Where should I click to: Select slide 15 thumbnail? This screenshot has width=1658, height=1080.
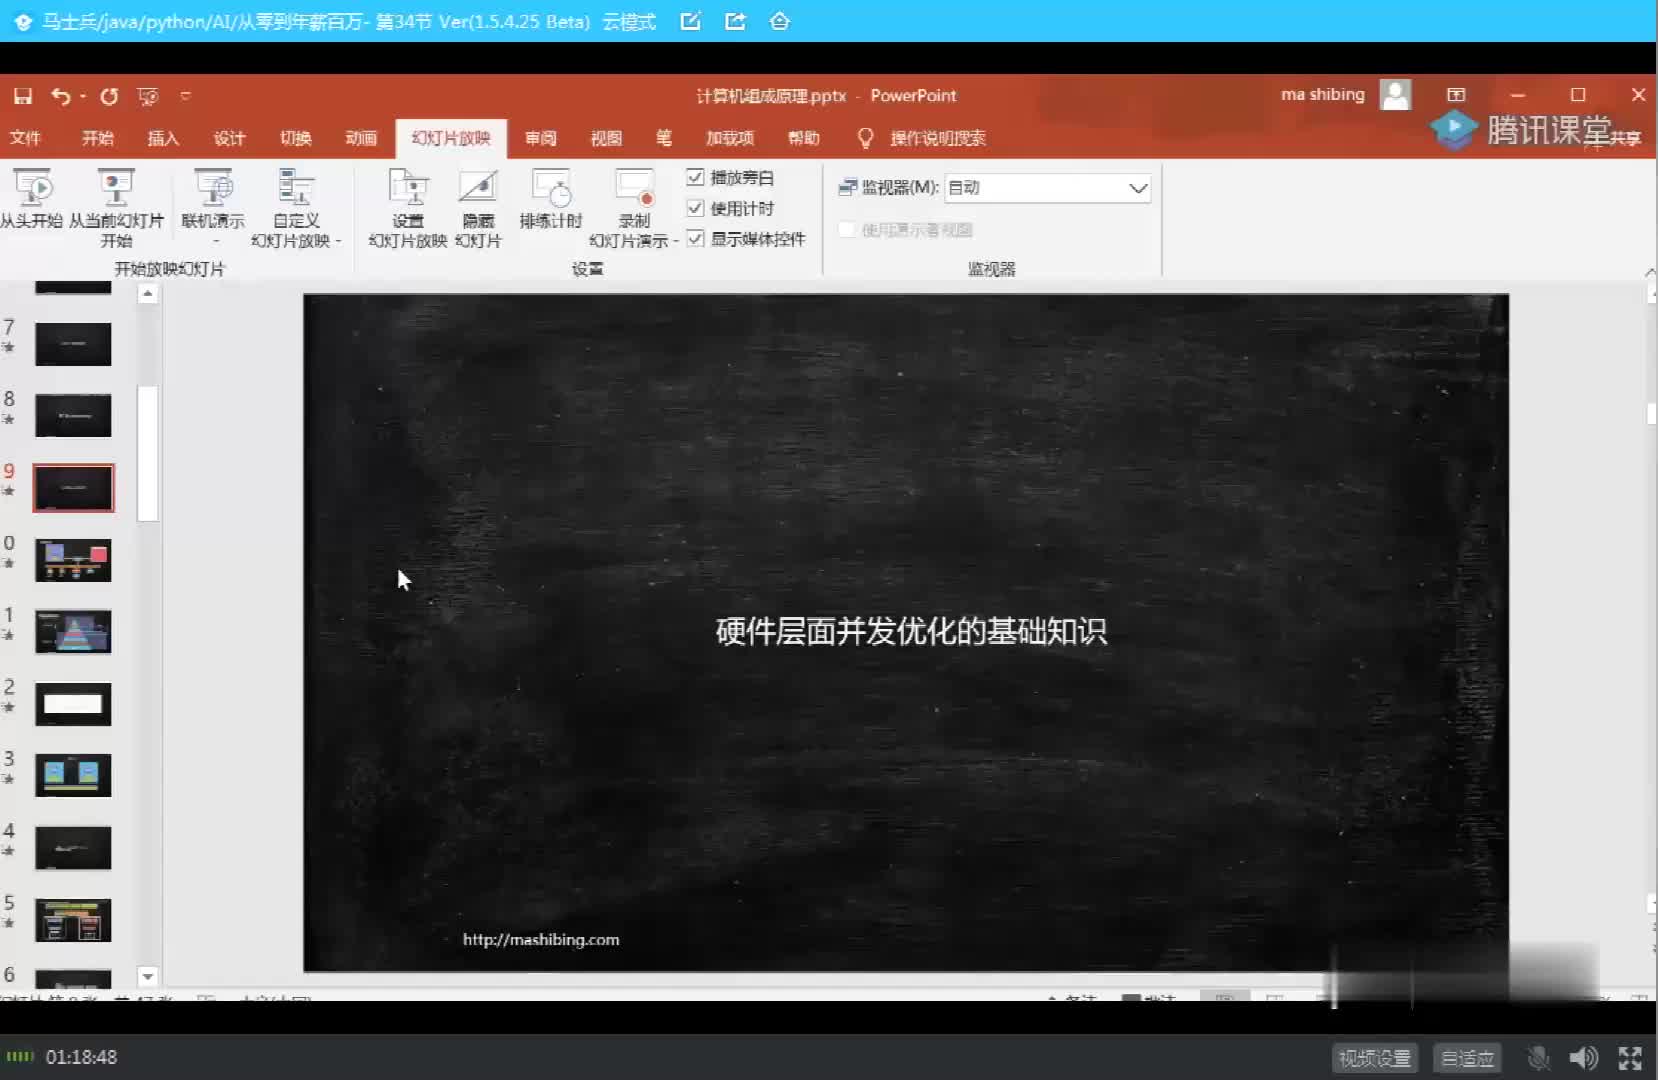point(73,920)
